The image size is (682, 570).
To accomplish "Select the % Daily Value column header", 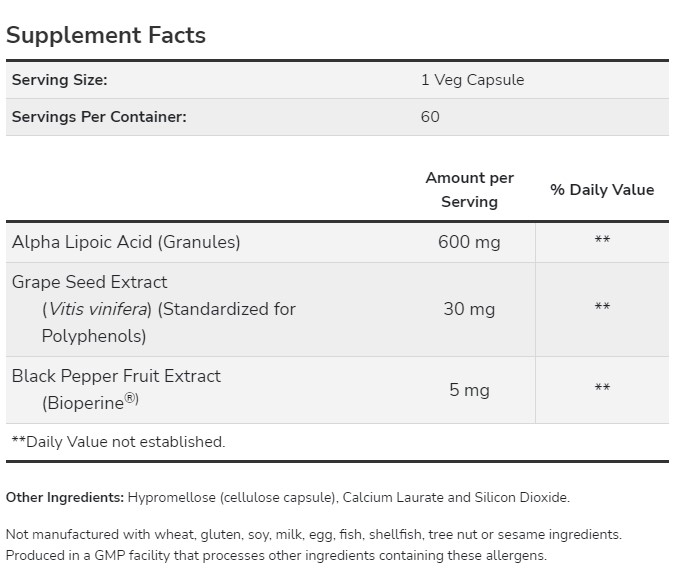I will pyautogui.click(x=602, y=189).
